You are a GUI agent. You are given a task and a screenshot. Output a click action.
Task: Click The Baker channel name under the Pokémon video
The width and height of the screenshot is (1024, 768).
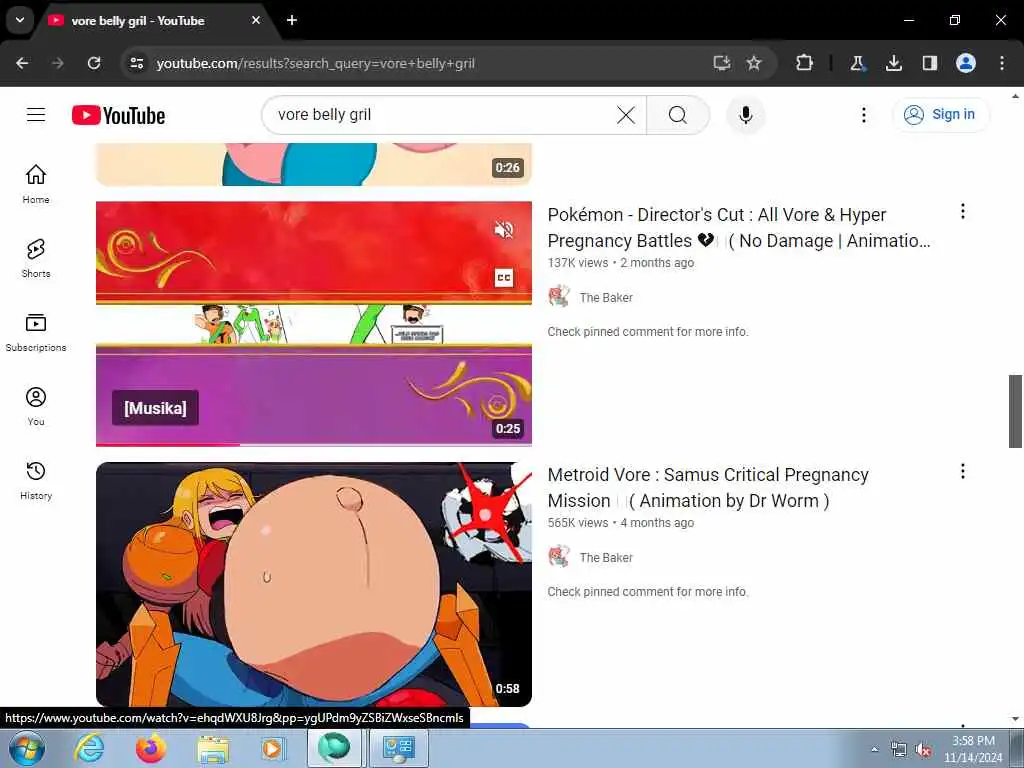pyautogui.click(x=606, y=298)
